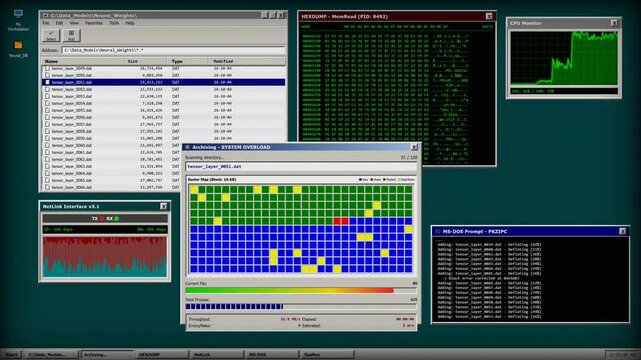Click the tensor_layer_0051.dat field in Archiving dialog
Image resolution: width=641 pixels, height=360 pixels.
point(301,167)
